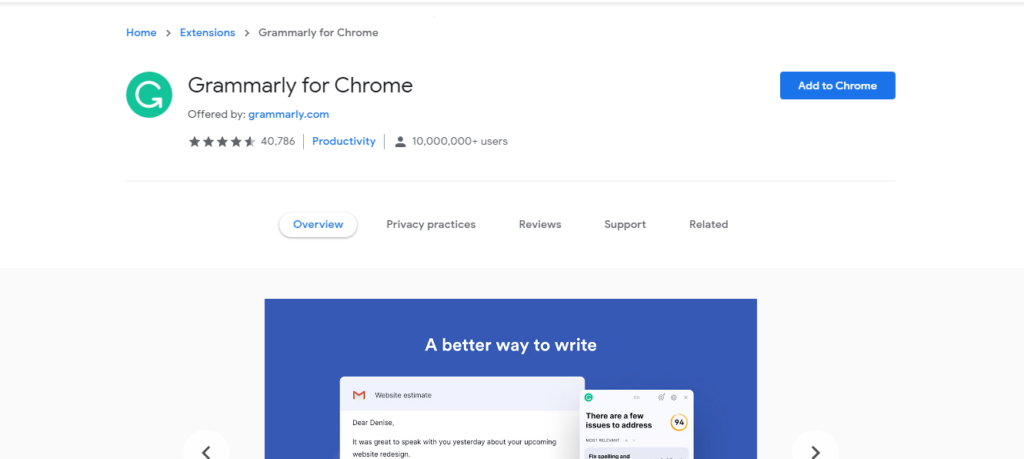Open the Reviews tab
The height and width of the screenshot is (459, 1024).
540,225
